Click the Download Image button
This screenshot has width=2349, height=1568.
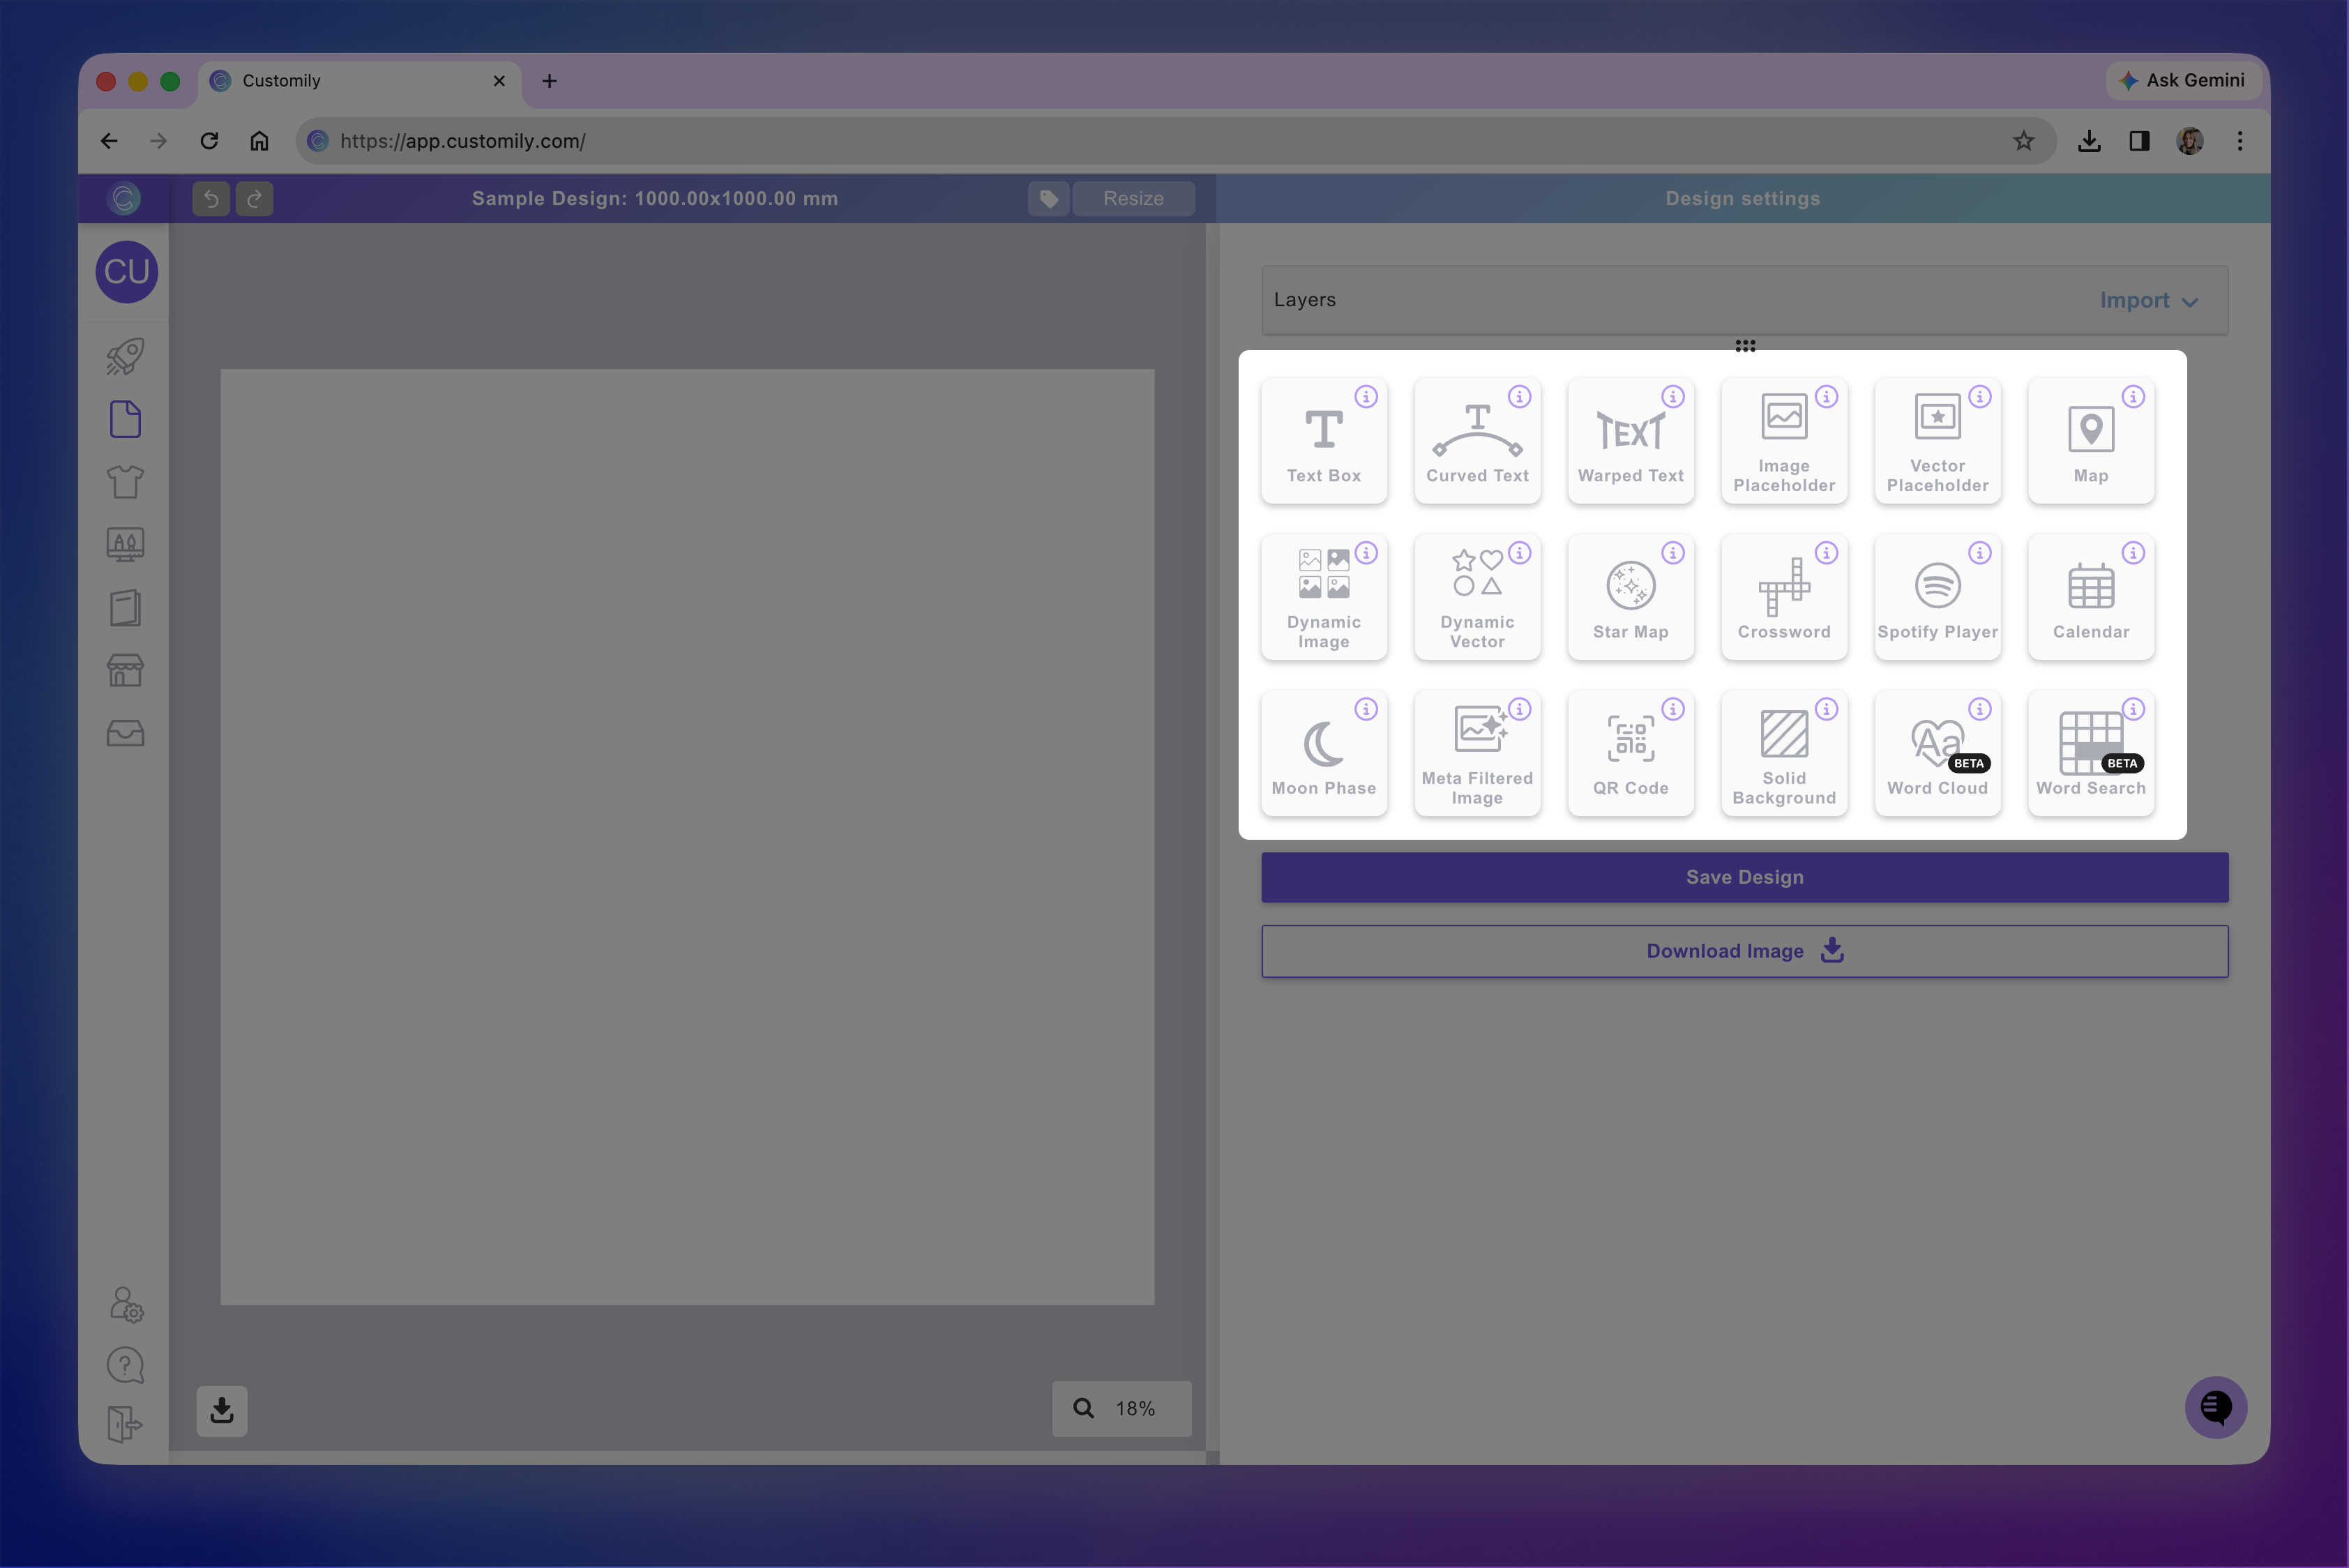point(1744,951)
